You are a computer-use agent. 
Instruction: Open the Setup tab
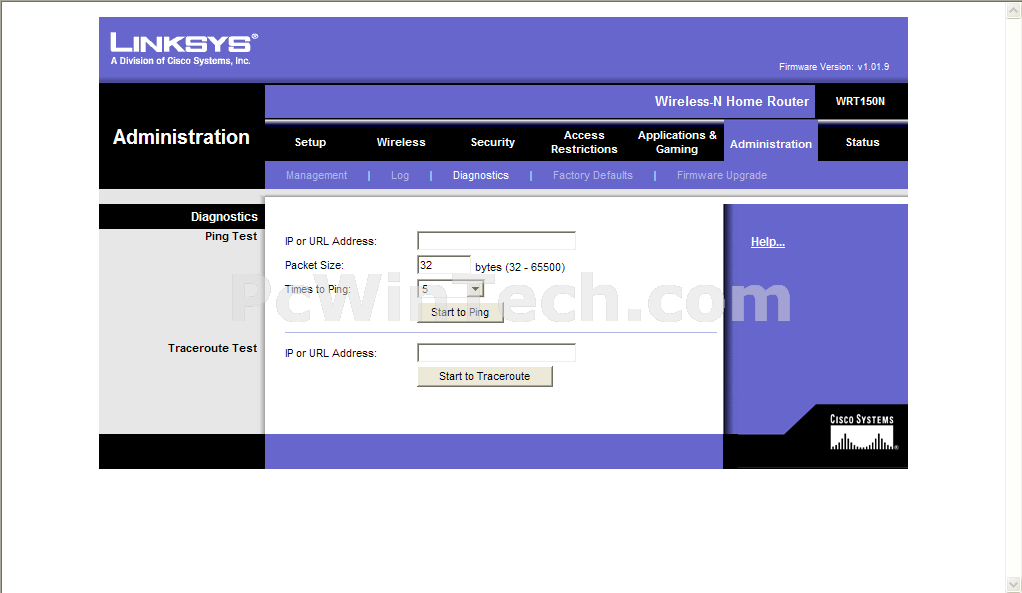pos(310,142)
